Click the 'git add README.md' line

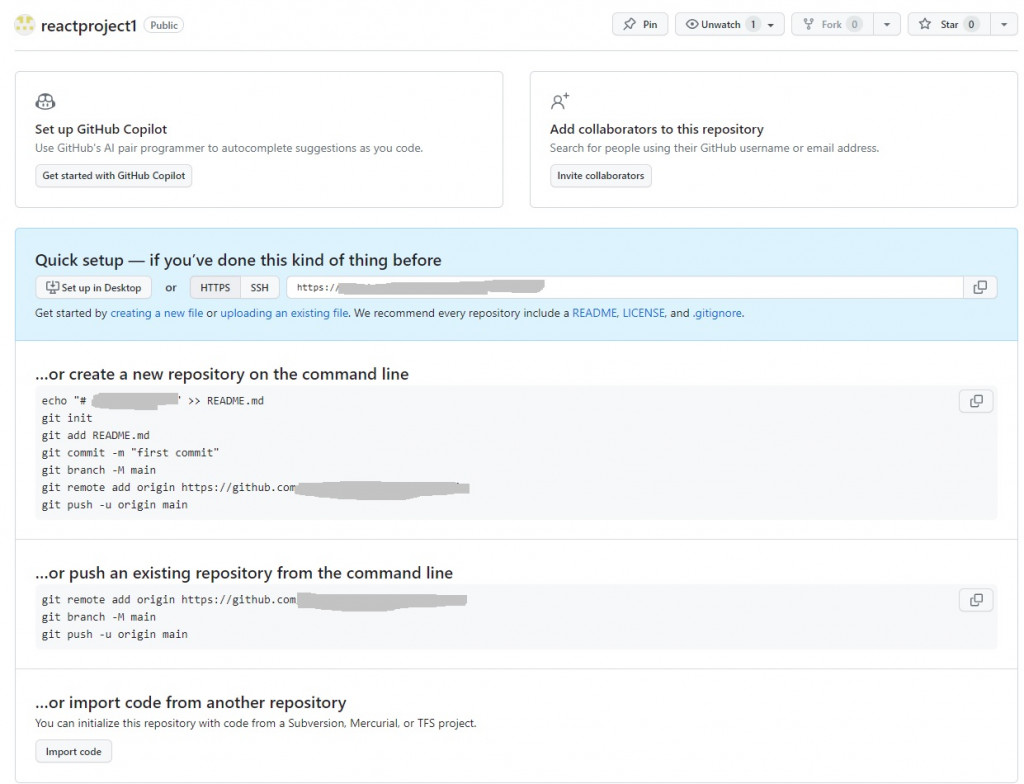click(95, 435)
